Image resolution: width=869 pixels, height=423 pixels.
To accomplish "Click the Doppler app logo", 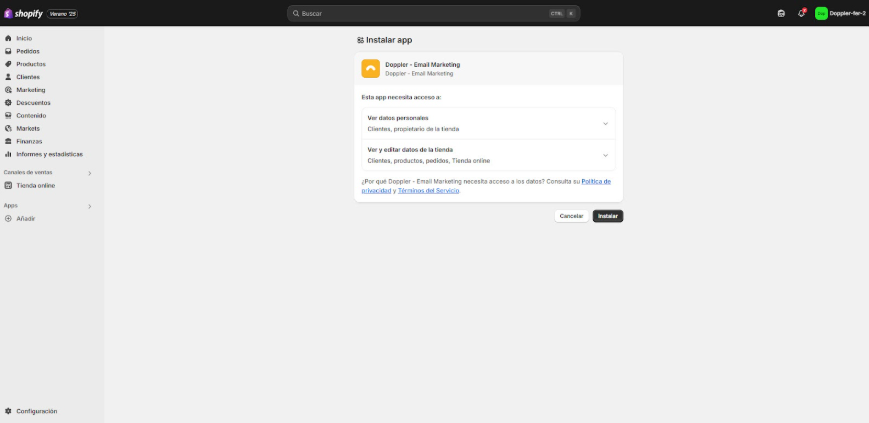I will click(370, 69).
